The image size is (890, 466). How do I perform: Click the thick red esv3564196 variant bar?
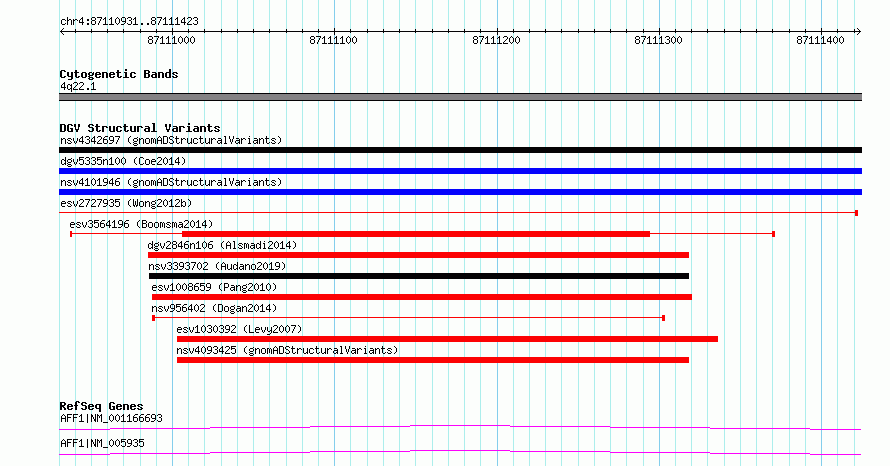tap(416, 234)
